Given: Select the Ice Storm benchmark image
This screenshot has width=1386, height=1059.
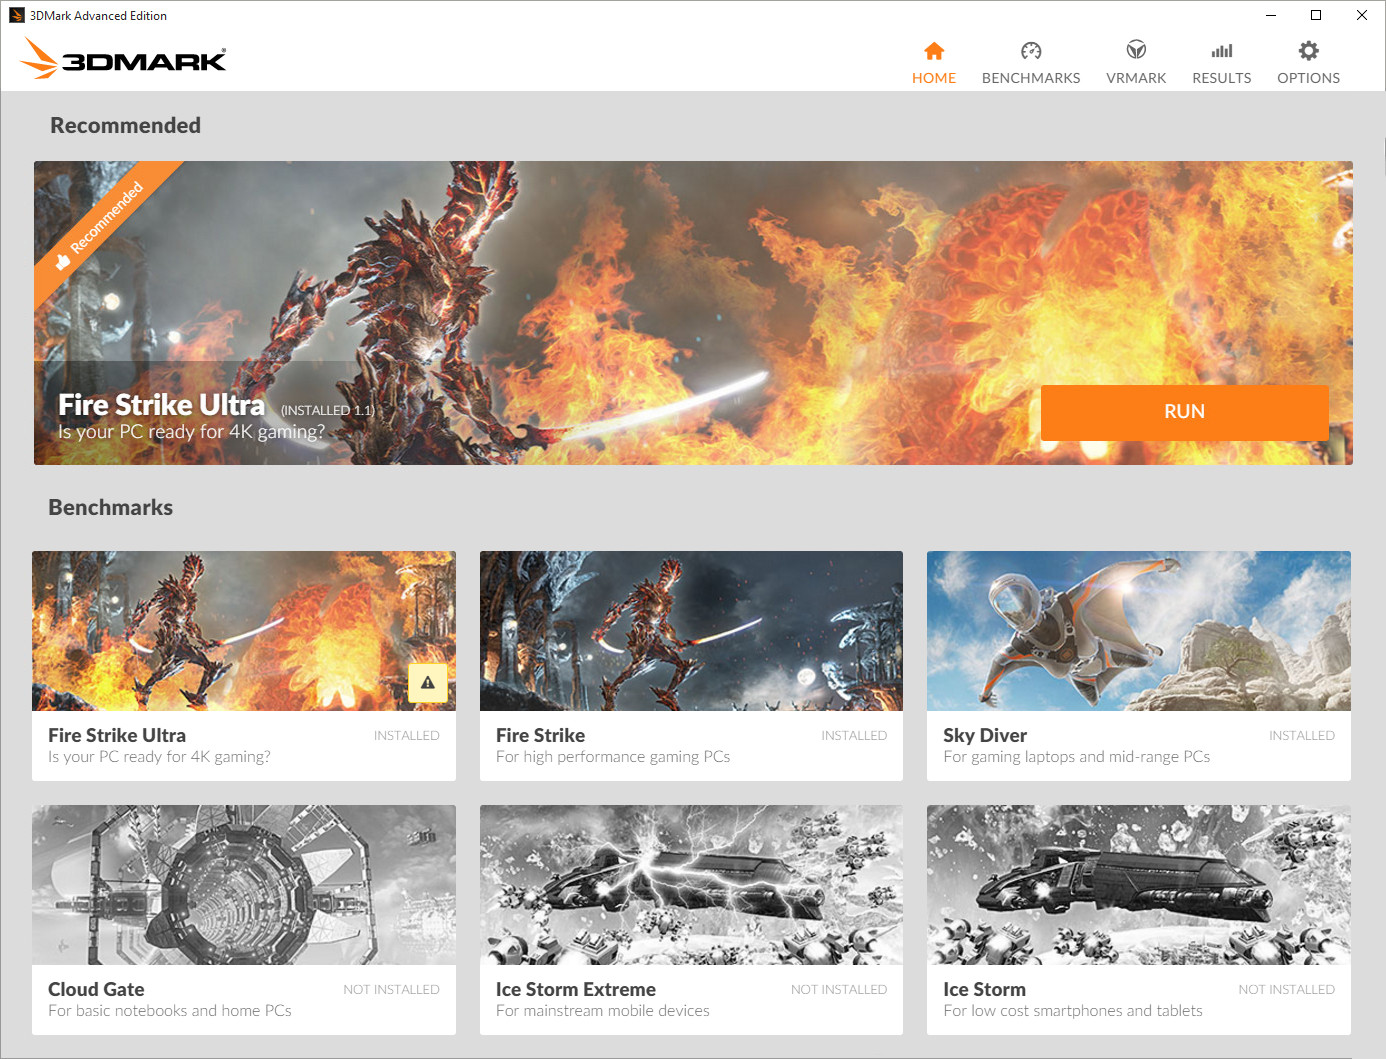Looking at the screenshot, I should click(1138, 885).
